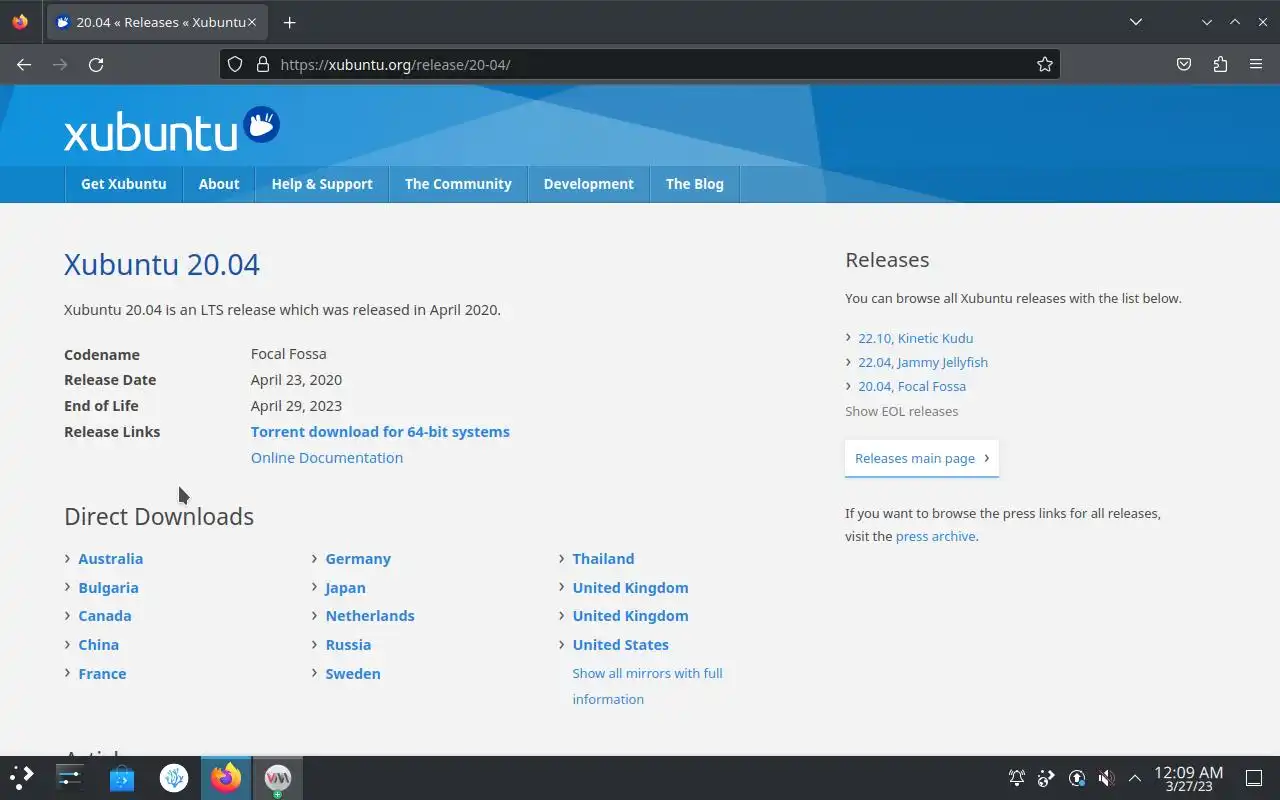Click the URL address bar
This screenshot has height=800, width=1280.
640,64
